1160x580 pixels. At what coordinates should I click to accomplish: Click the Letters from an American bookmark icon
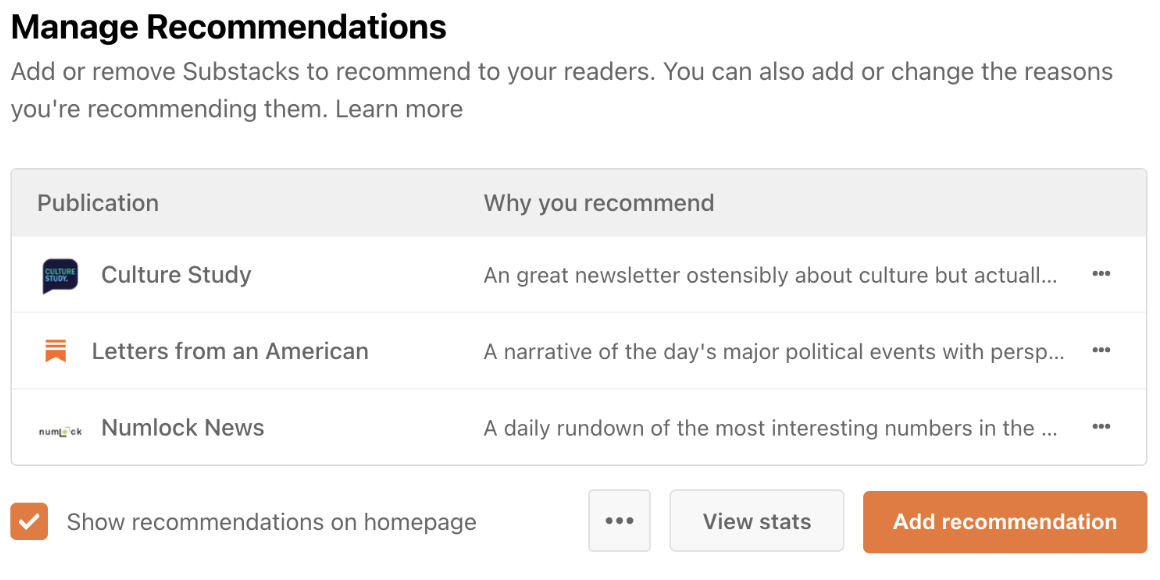(55, 351)
